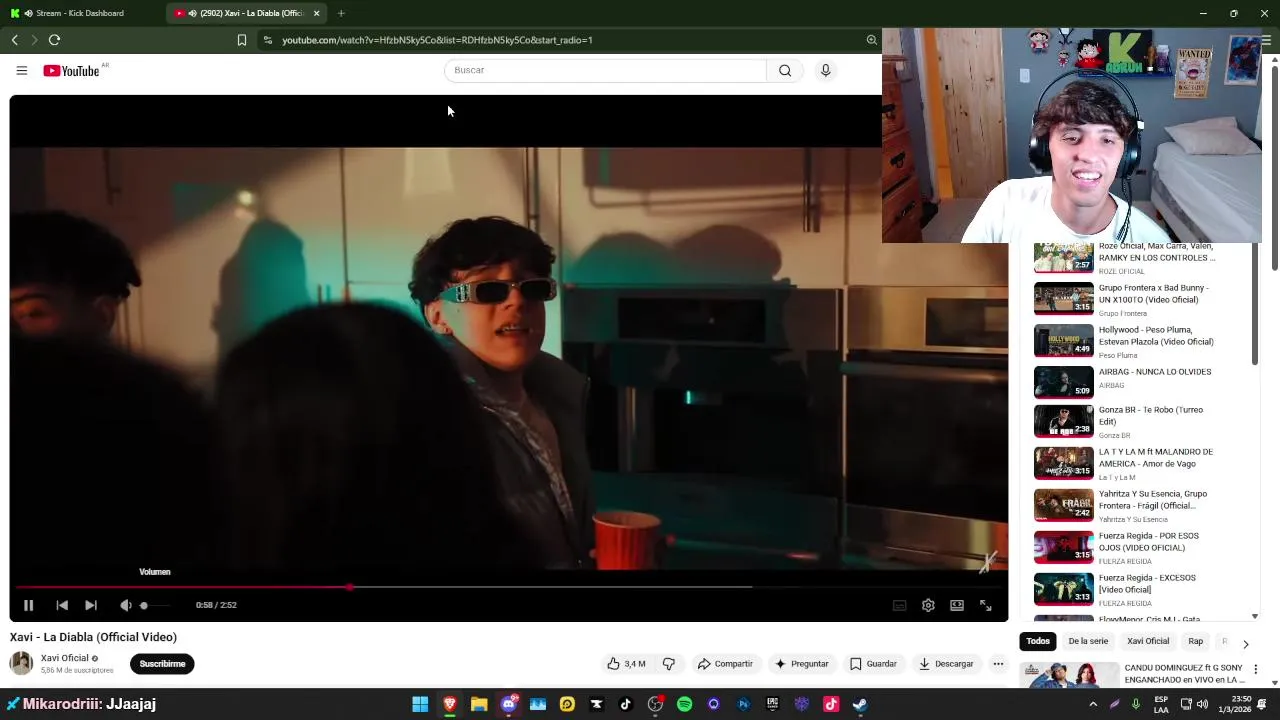Viewport: 1280px width, 720px height.
Task: Open the Windows Start menu
Action: coord(420,704)
